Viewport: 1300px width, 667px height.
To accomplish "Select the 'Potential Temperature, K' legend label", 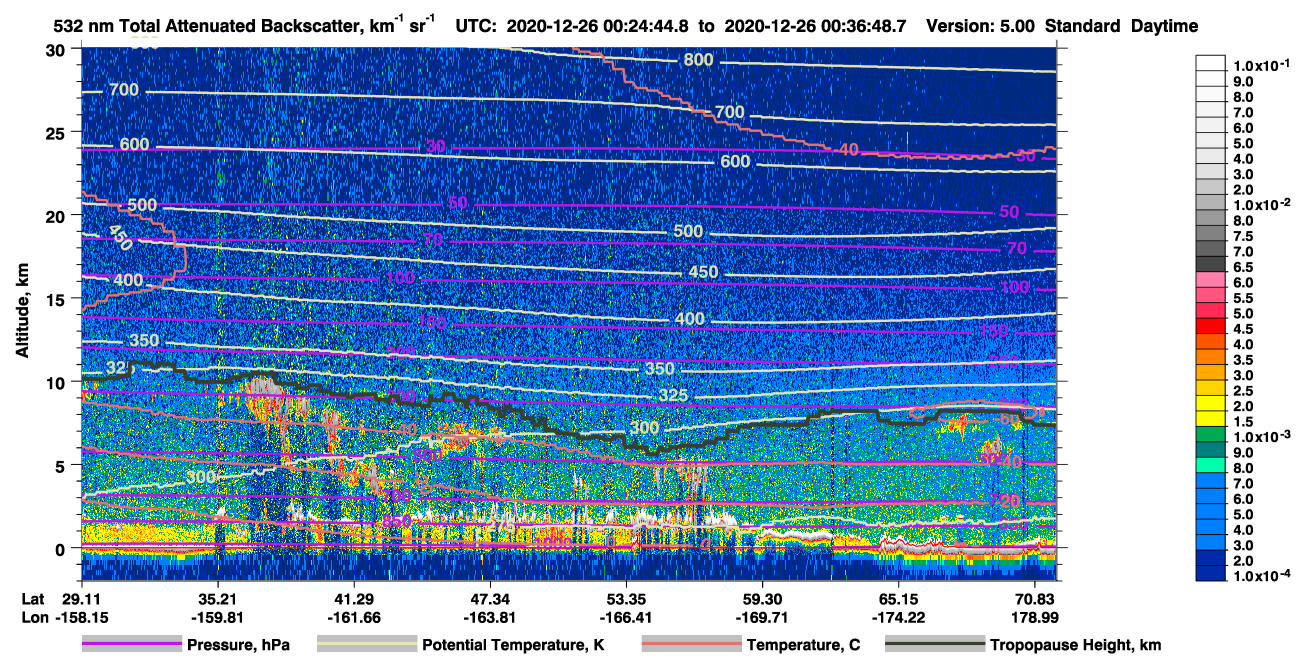I will pos(513,646).
